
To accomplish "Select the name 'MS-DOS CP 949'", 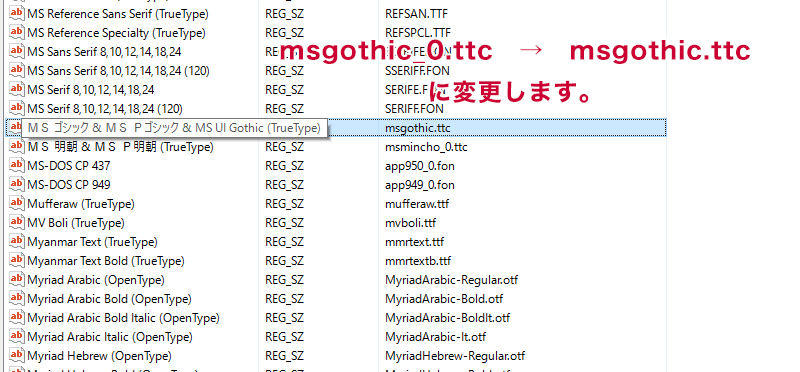I will (69, 185).
